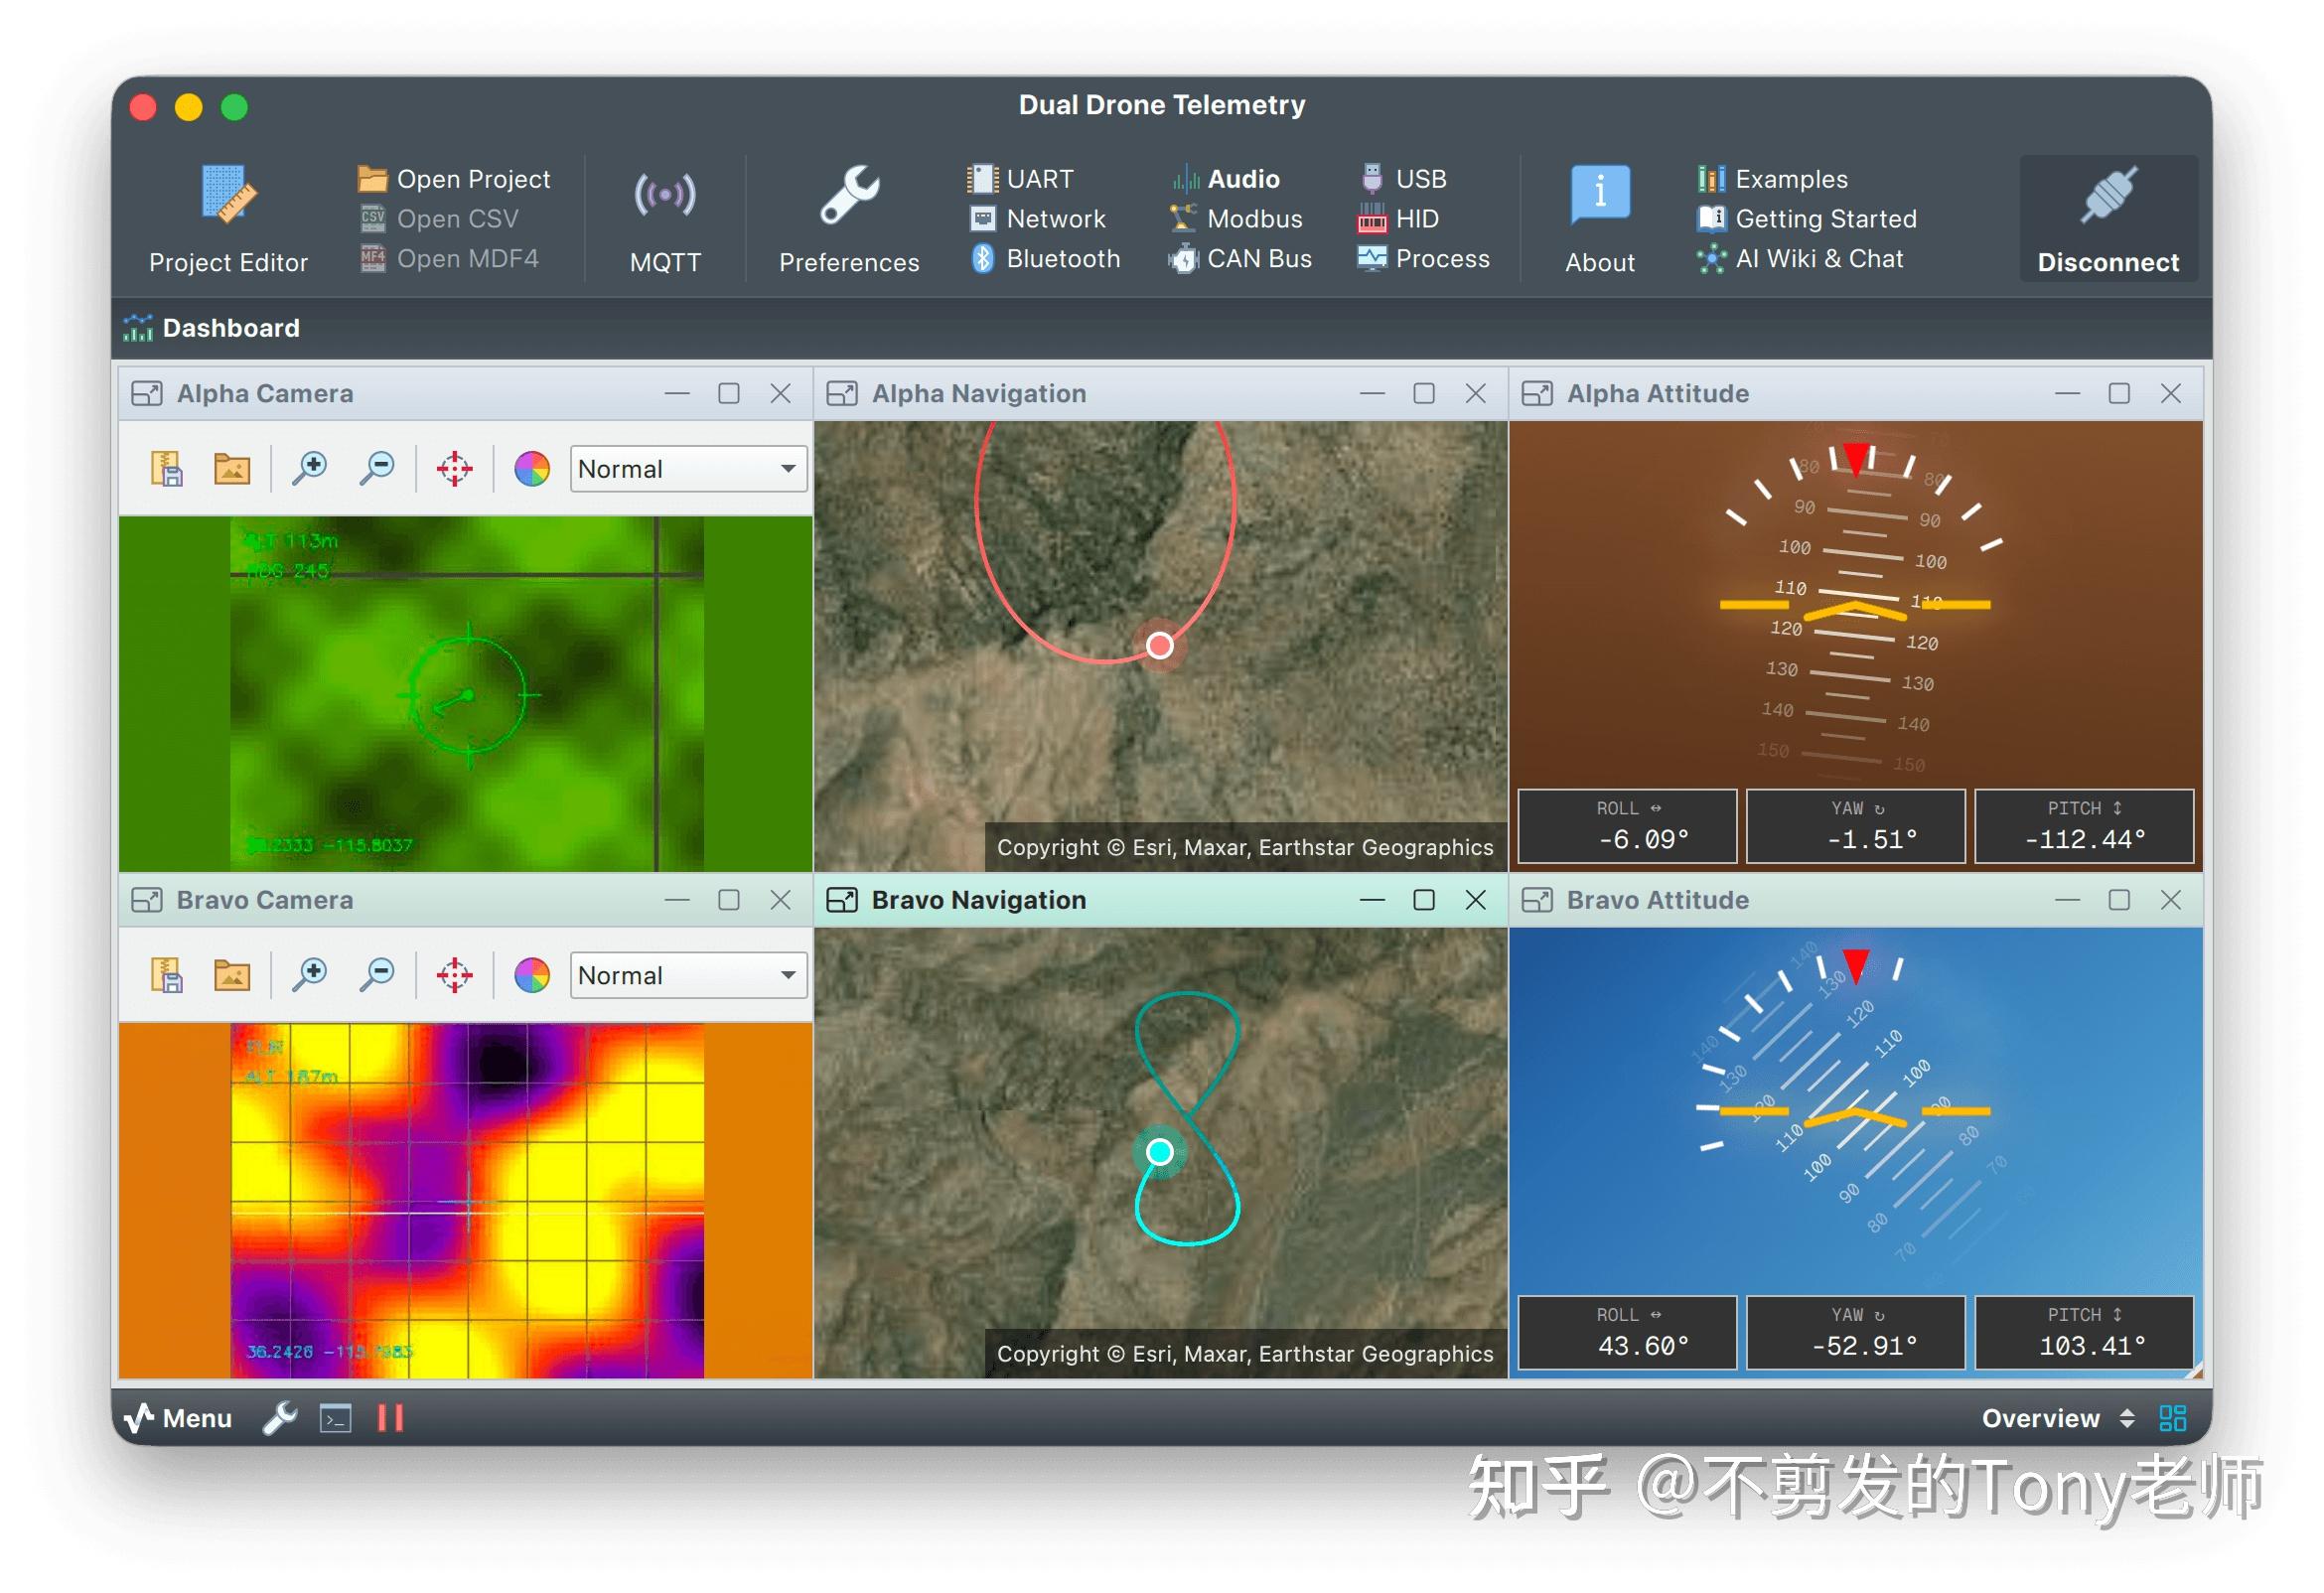
Task: Zoom out on Alpha Camera image
Action: click(x=377, y=469)
